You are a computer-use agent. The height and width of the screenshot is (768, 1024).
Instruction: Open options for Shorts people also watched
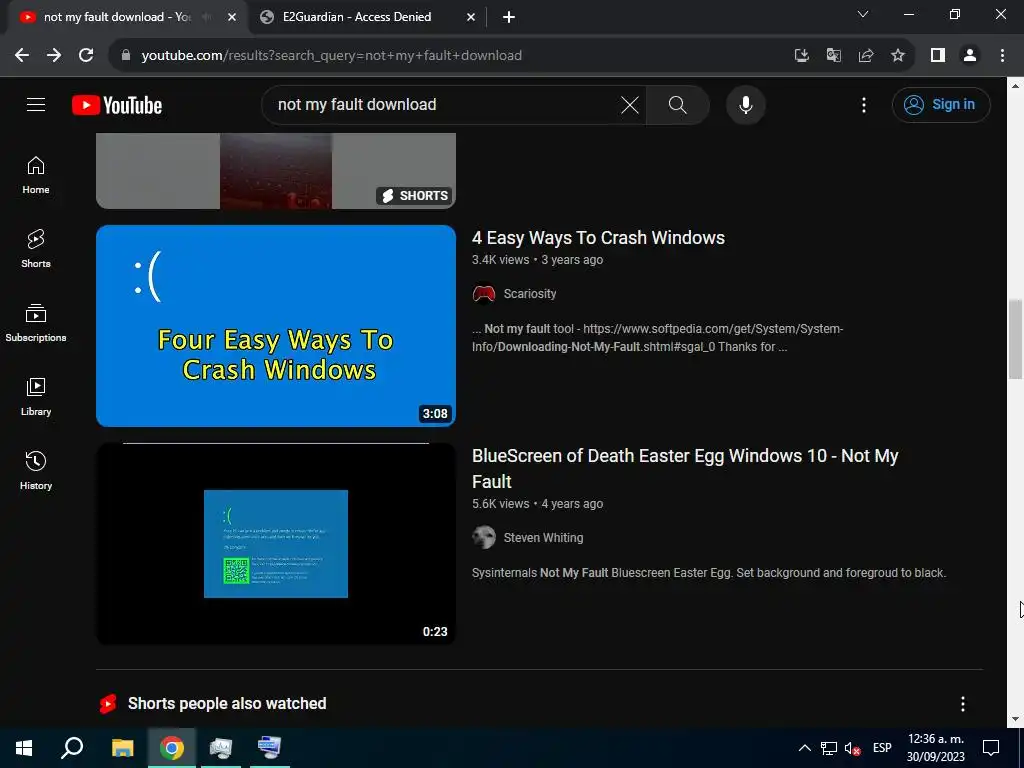[x=963, y=704]
